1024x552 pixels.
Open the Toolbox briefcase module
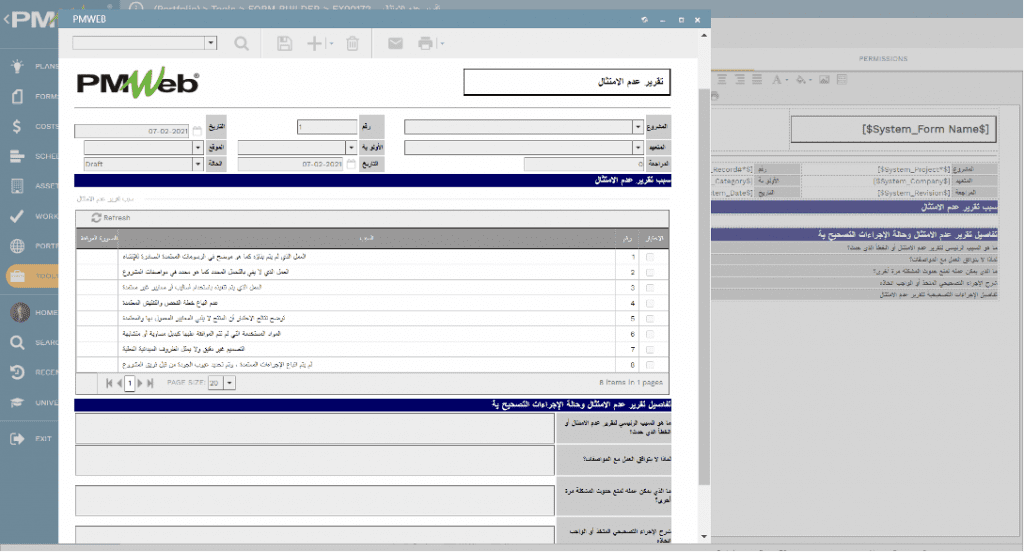click(x=18, y=276)
